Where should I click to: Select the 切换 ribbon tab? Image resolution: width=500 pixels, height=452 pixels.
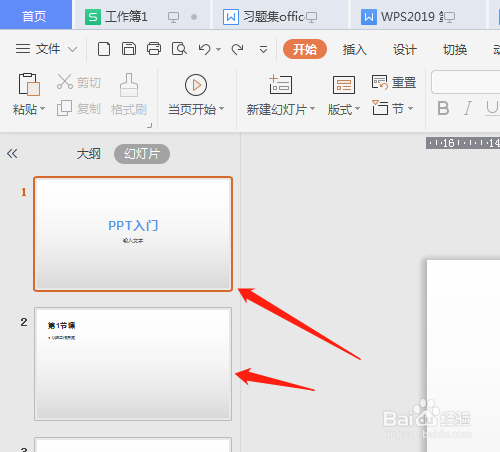tap(455, 50)
